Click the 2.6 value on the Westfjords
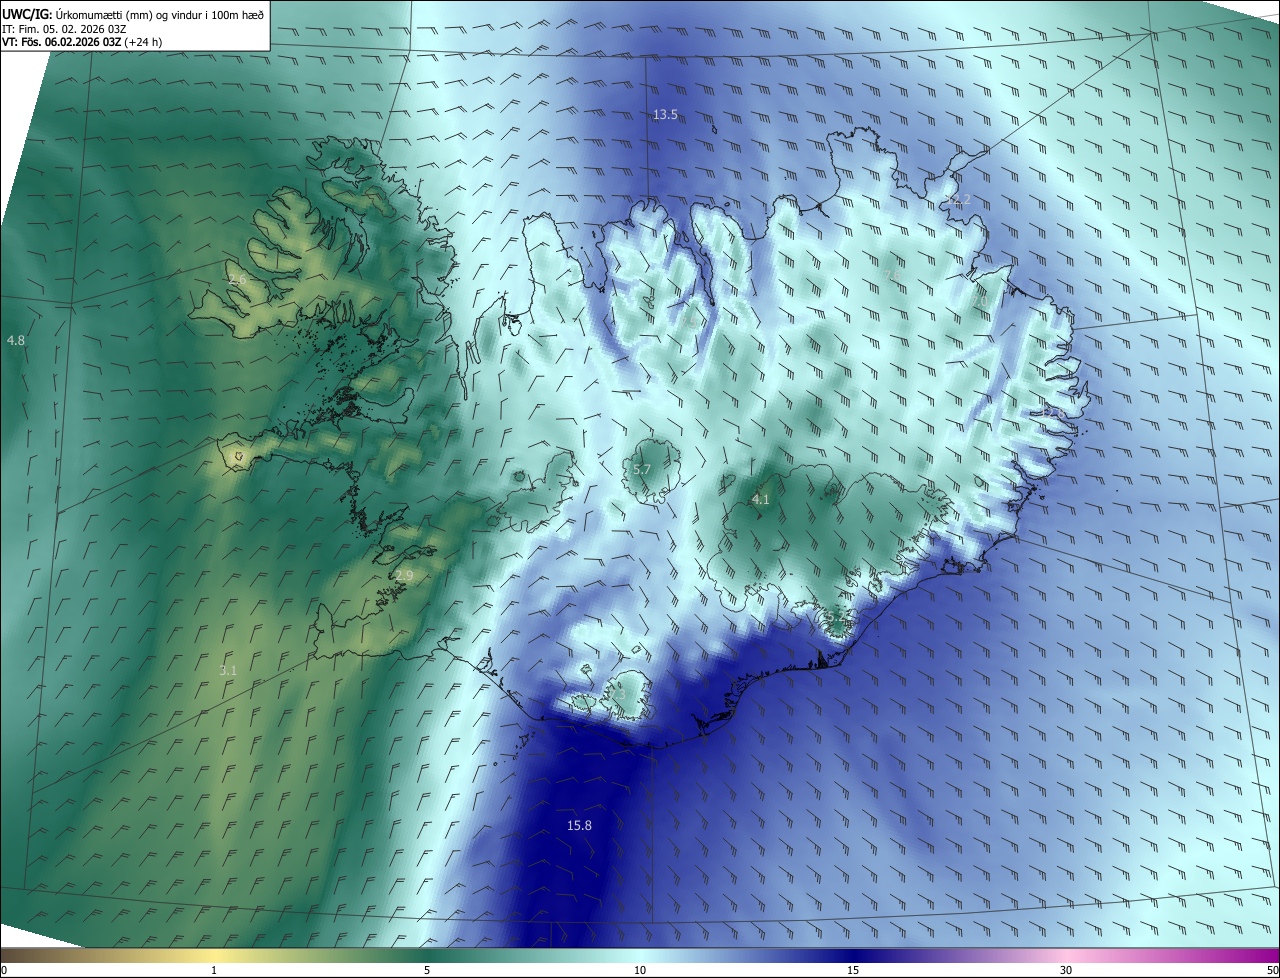Viewport: 1280px width, 978px height. (x=236, y=279)
